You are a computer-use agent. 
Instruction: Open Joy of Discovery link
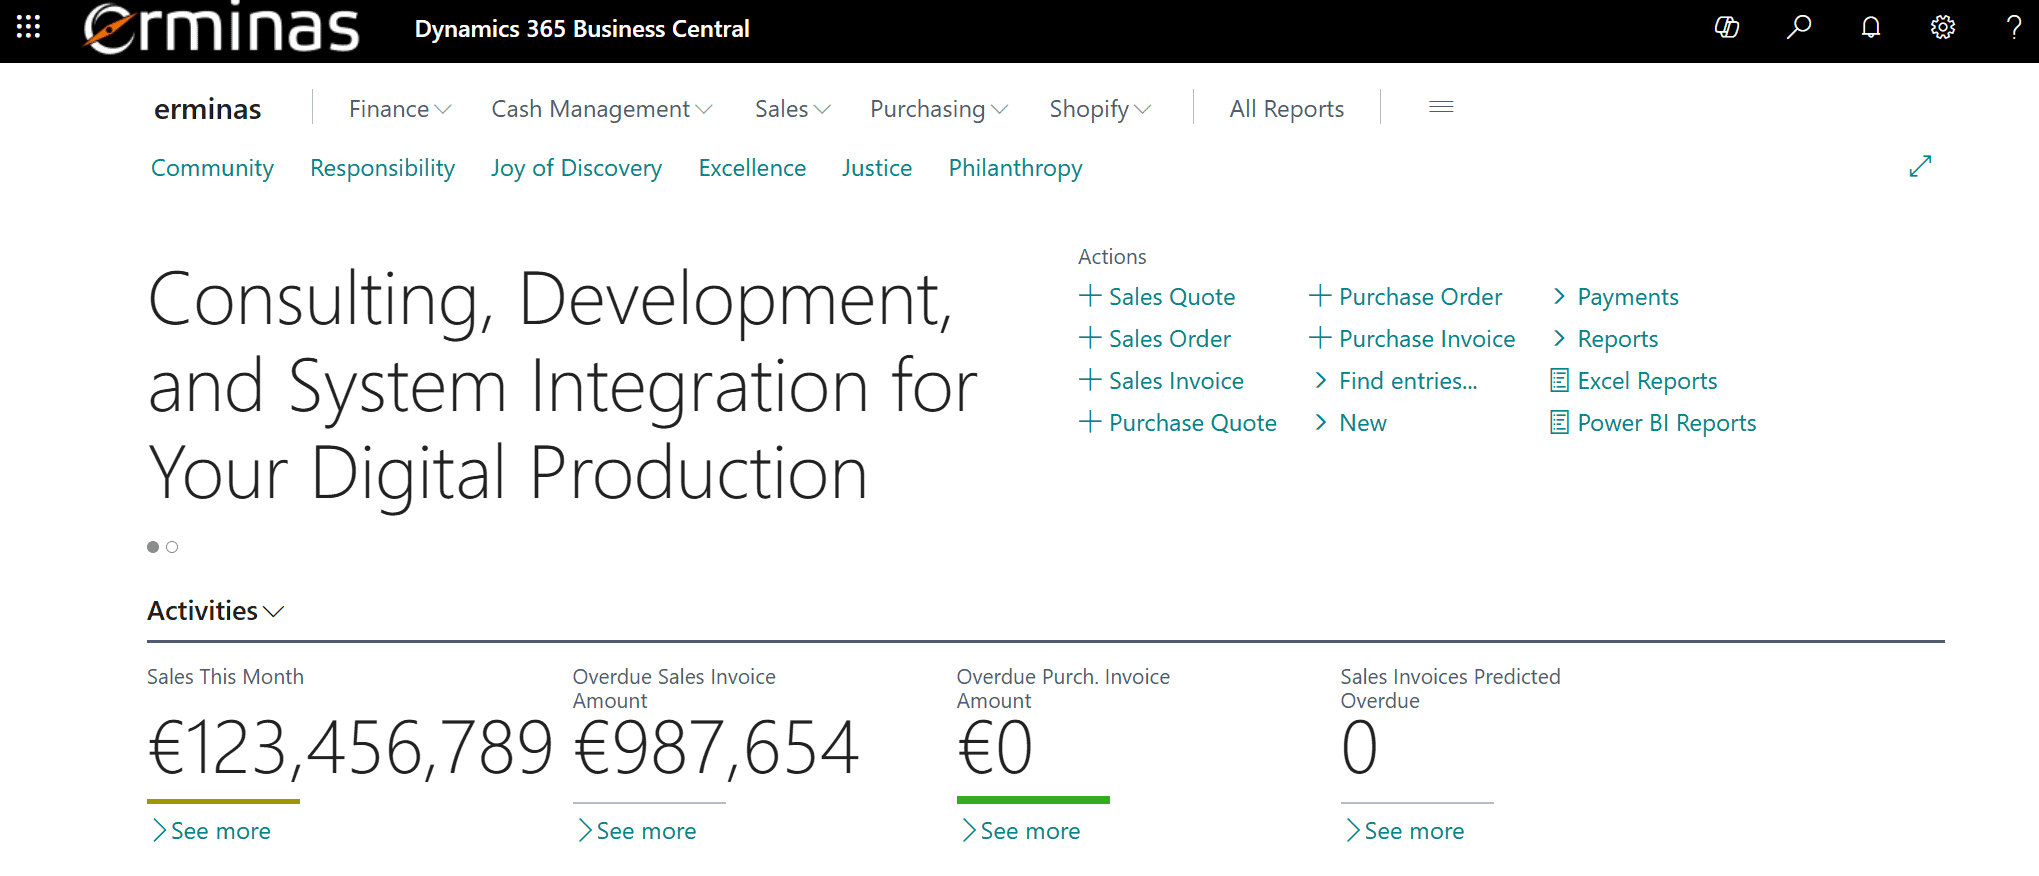click(576, 168)
